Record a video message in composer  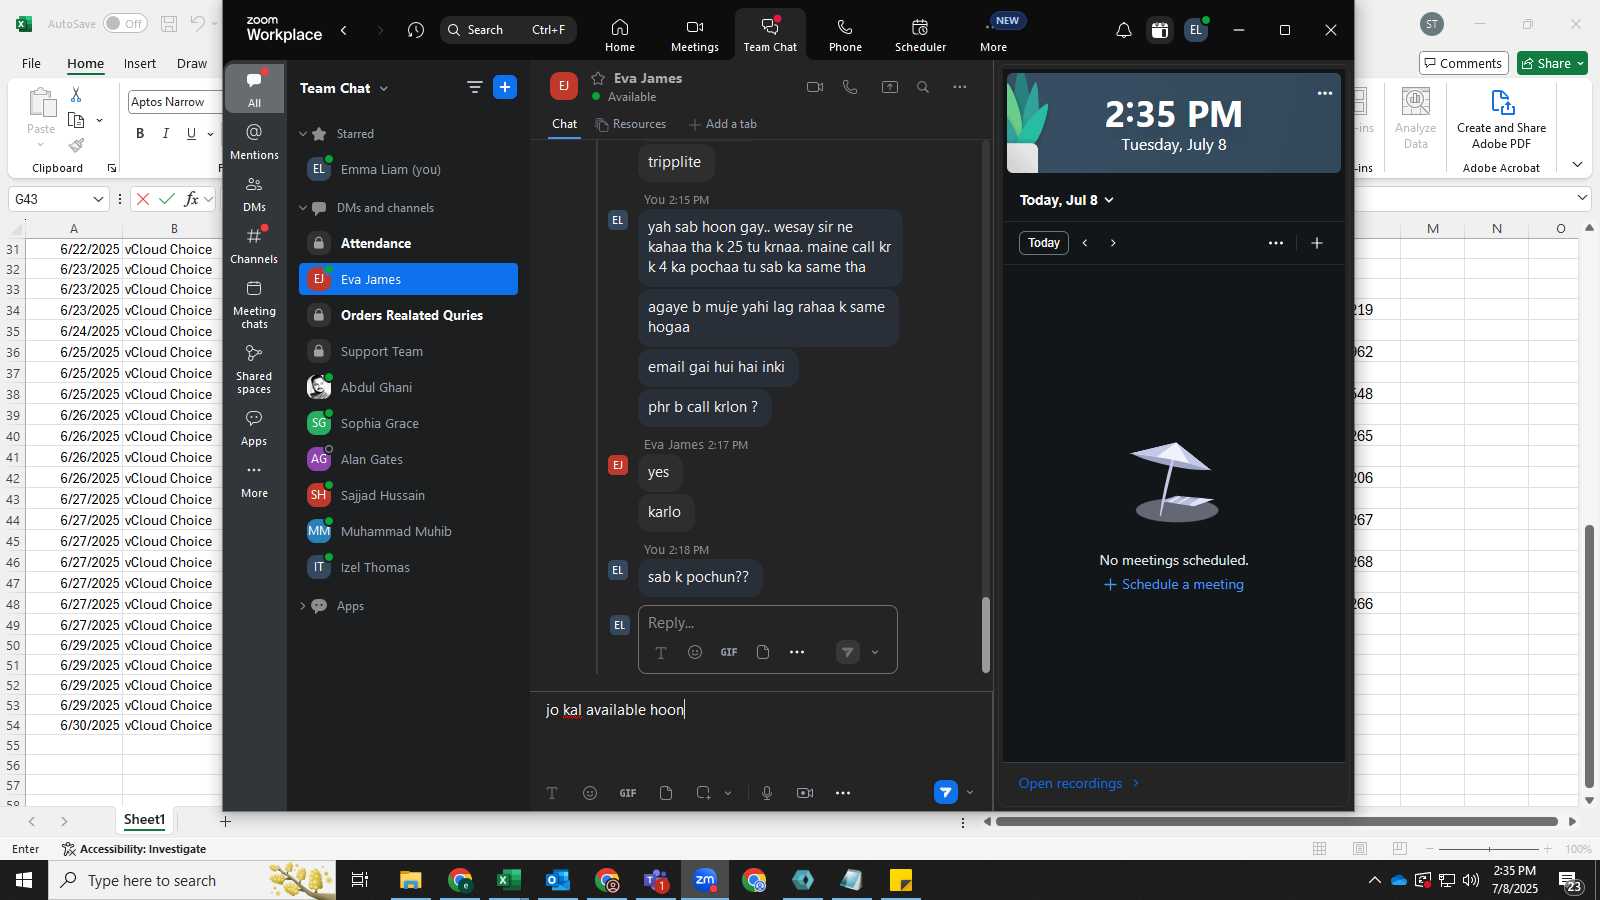click(x=805, y=793)
